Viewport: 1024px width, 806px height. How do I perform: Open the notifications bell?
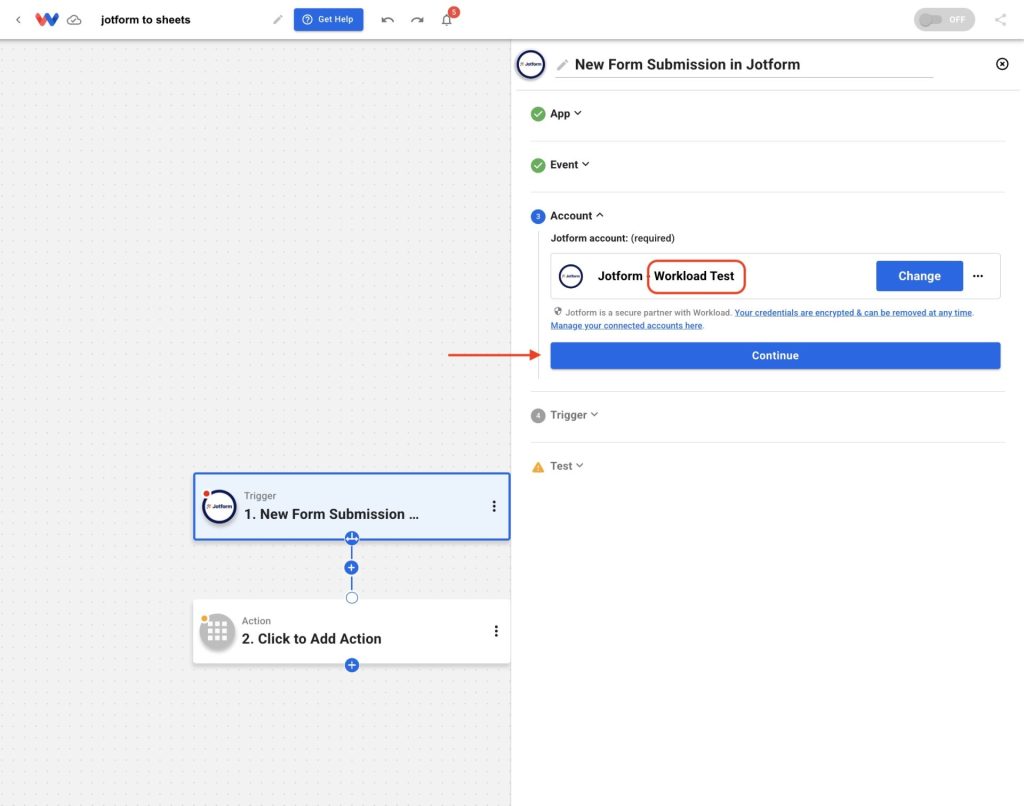coord(447,20)
